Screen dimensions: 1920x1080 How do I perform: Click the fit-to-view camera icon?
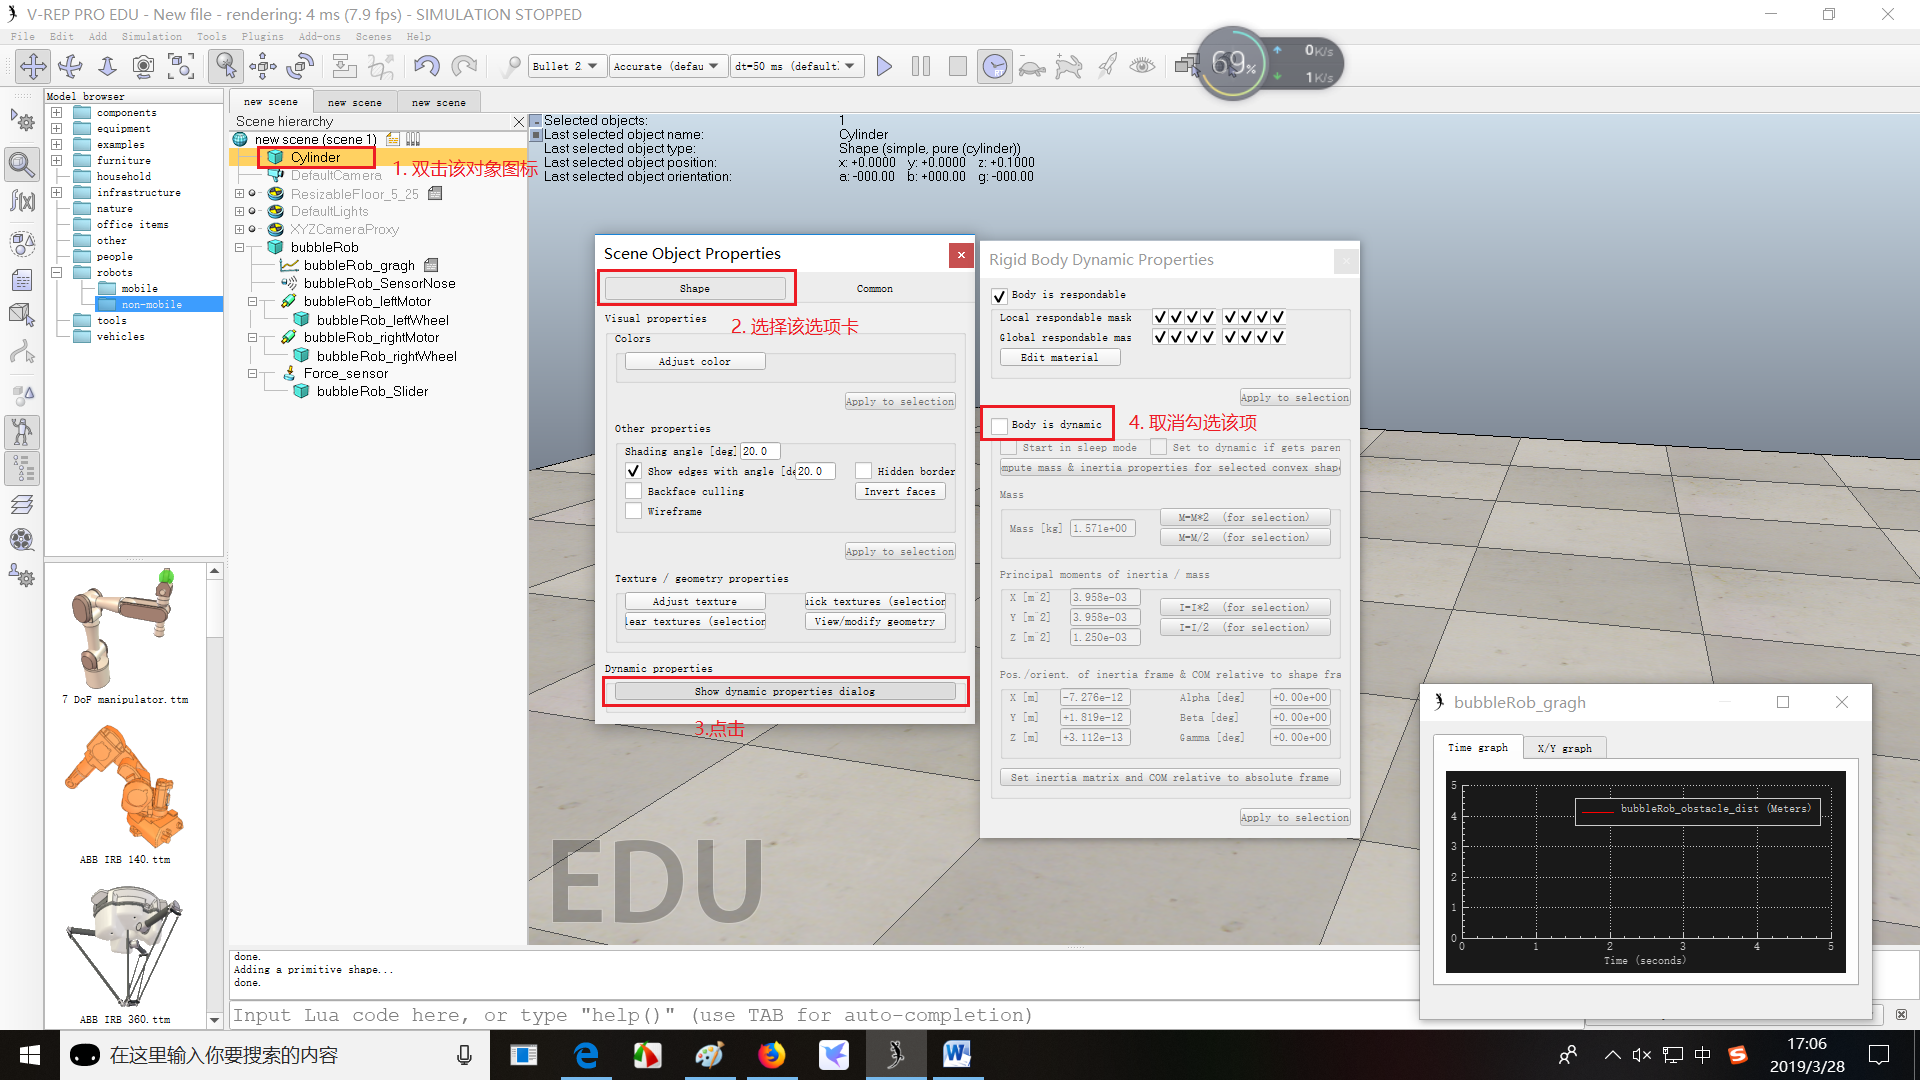pyautogui.click(x=181, y=66)
